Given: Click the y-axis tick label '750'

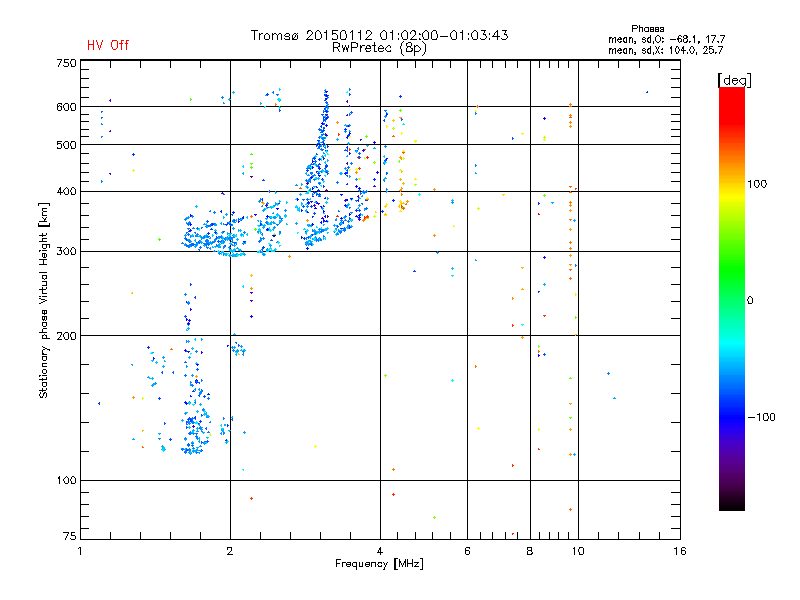Looking at the screenshot, I should click(x=66, y=63).
